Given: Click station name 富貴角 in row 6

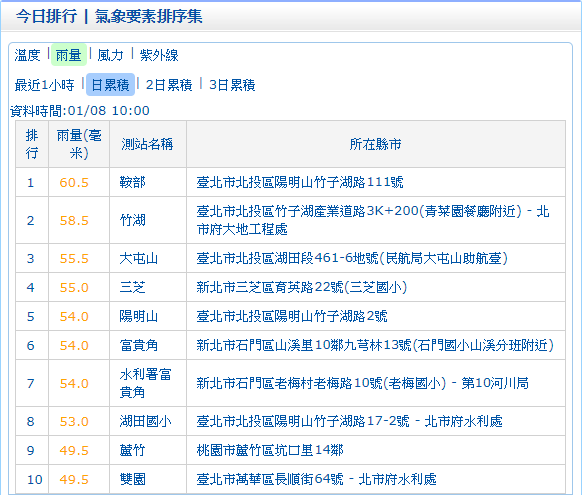Looking at the screenshot, I should point(139,345).
